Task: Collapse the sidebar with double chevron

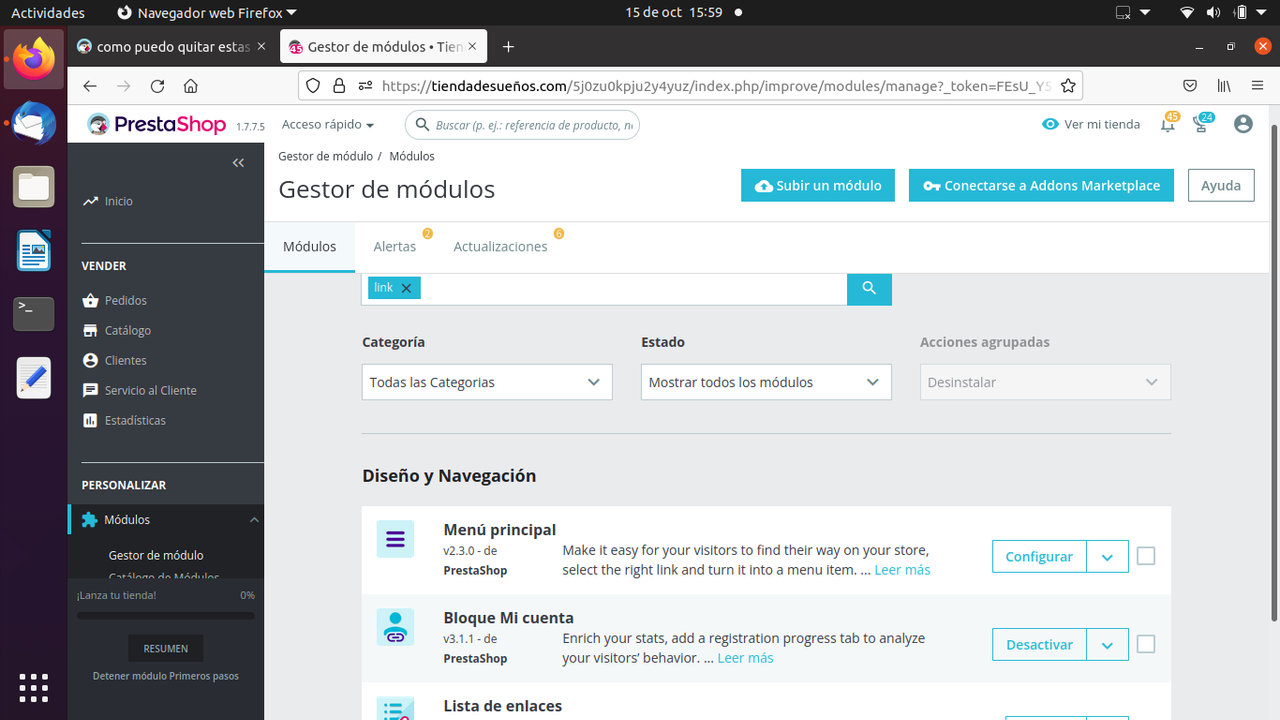Action: click(238, 162)
